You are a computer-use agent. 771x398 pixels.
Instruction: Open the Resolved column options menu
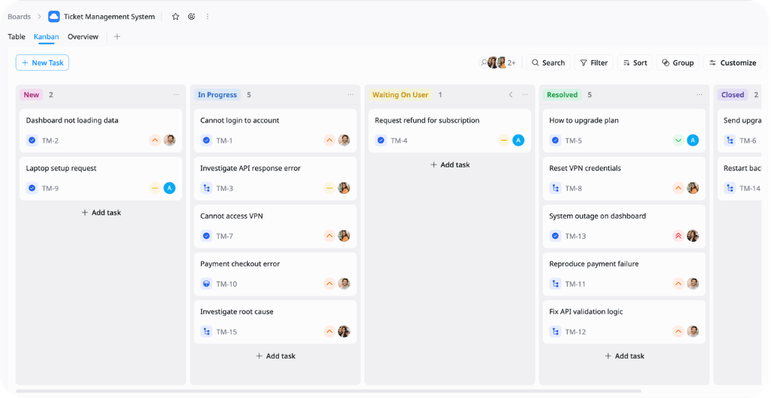(x=699, y=94)
